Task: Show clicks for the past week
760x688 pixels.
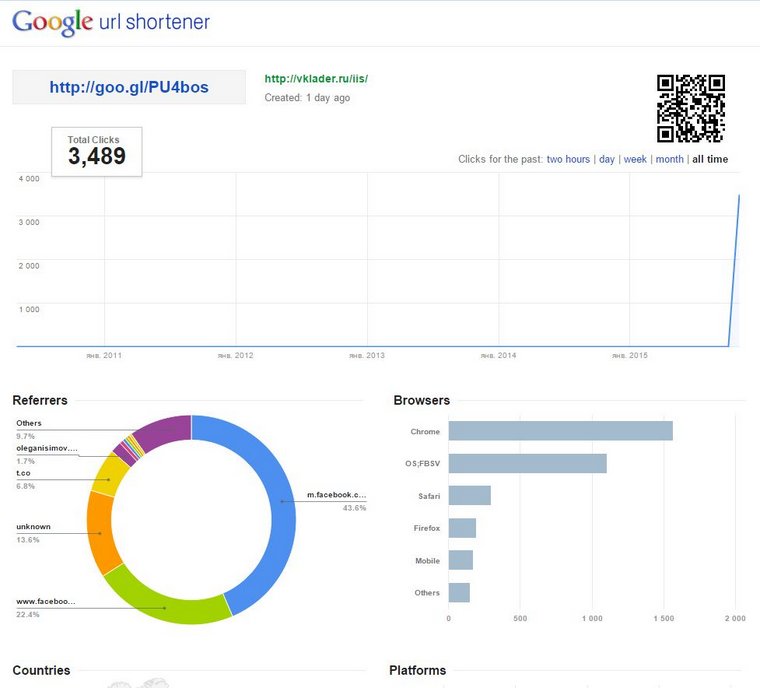Action: (x=635, y=159)
